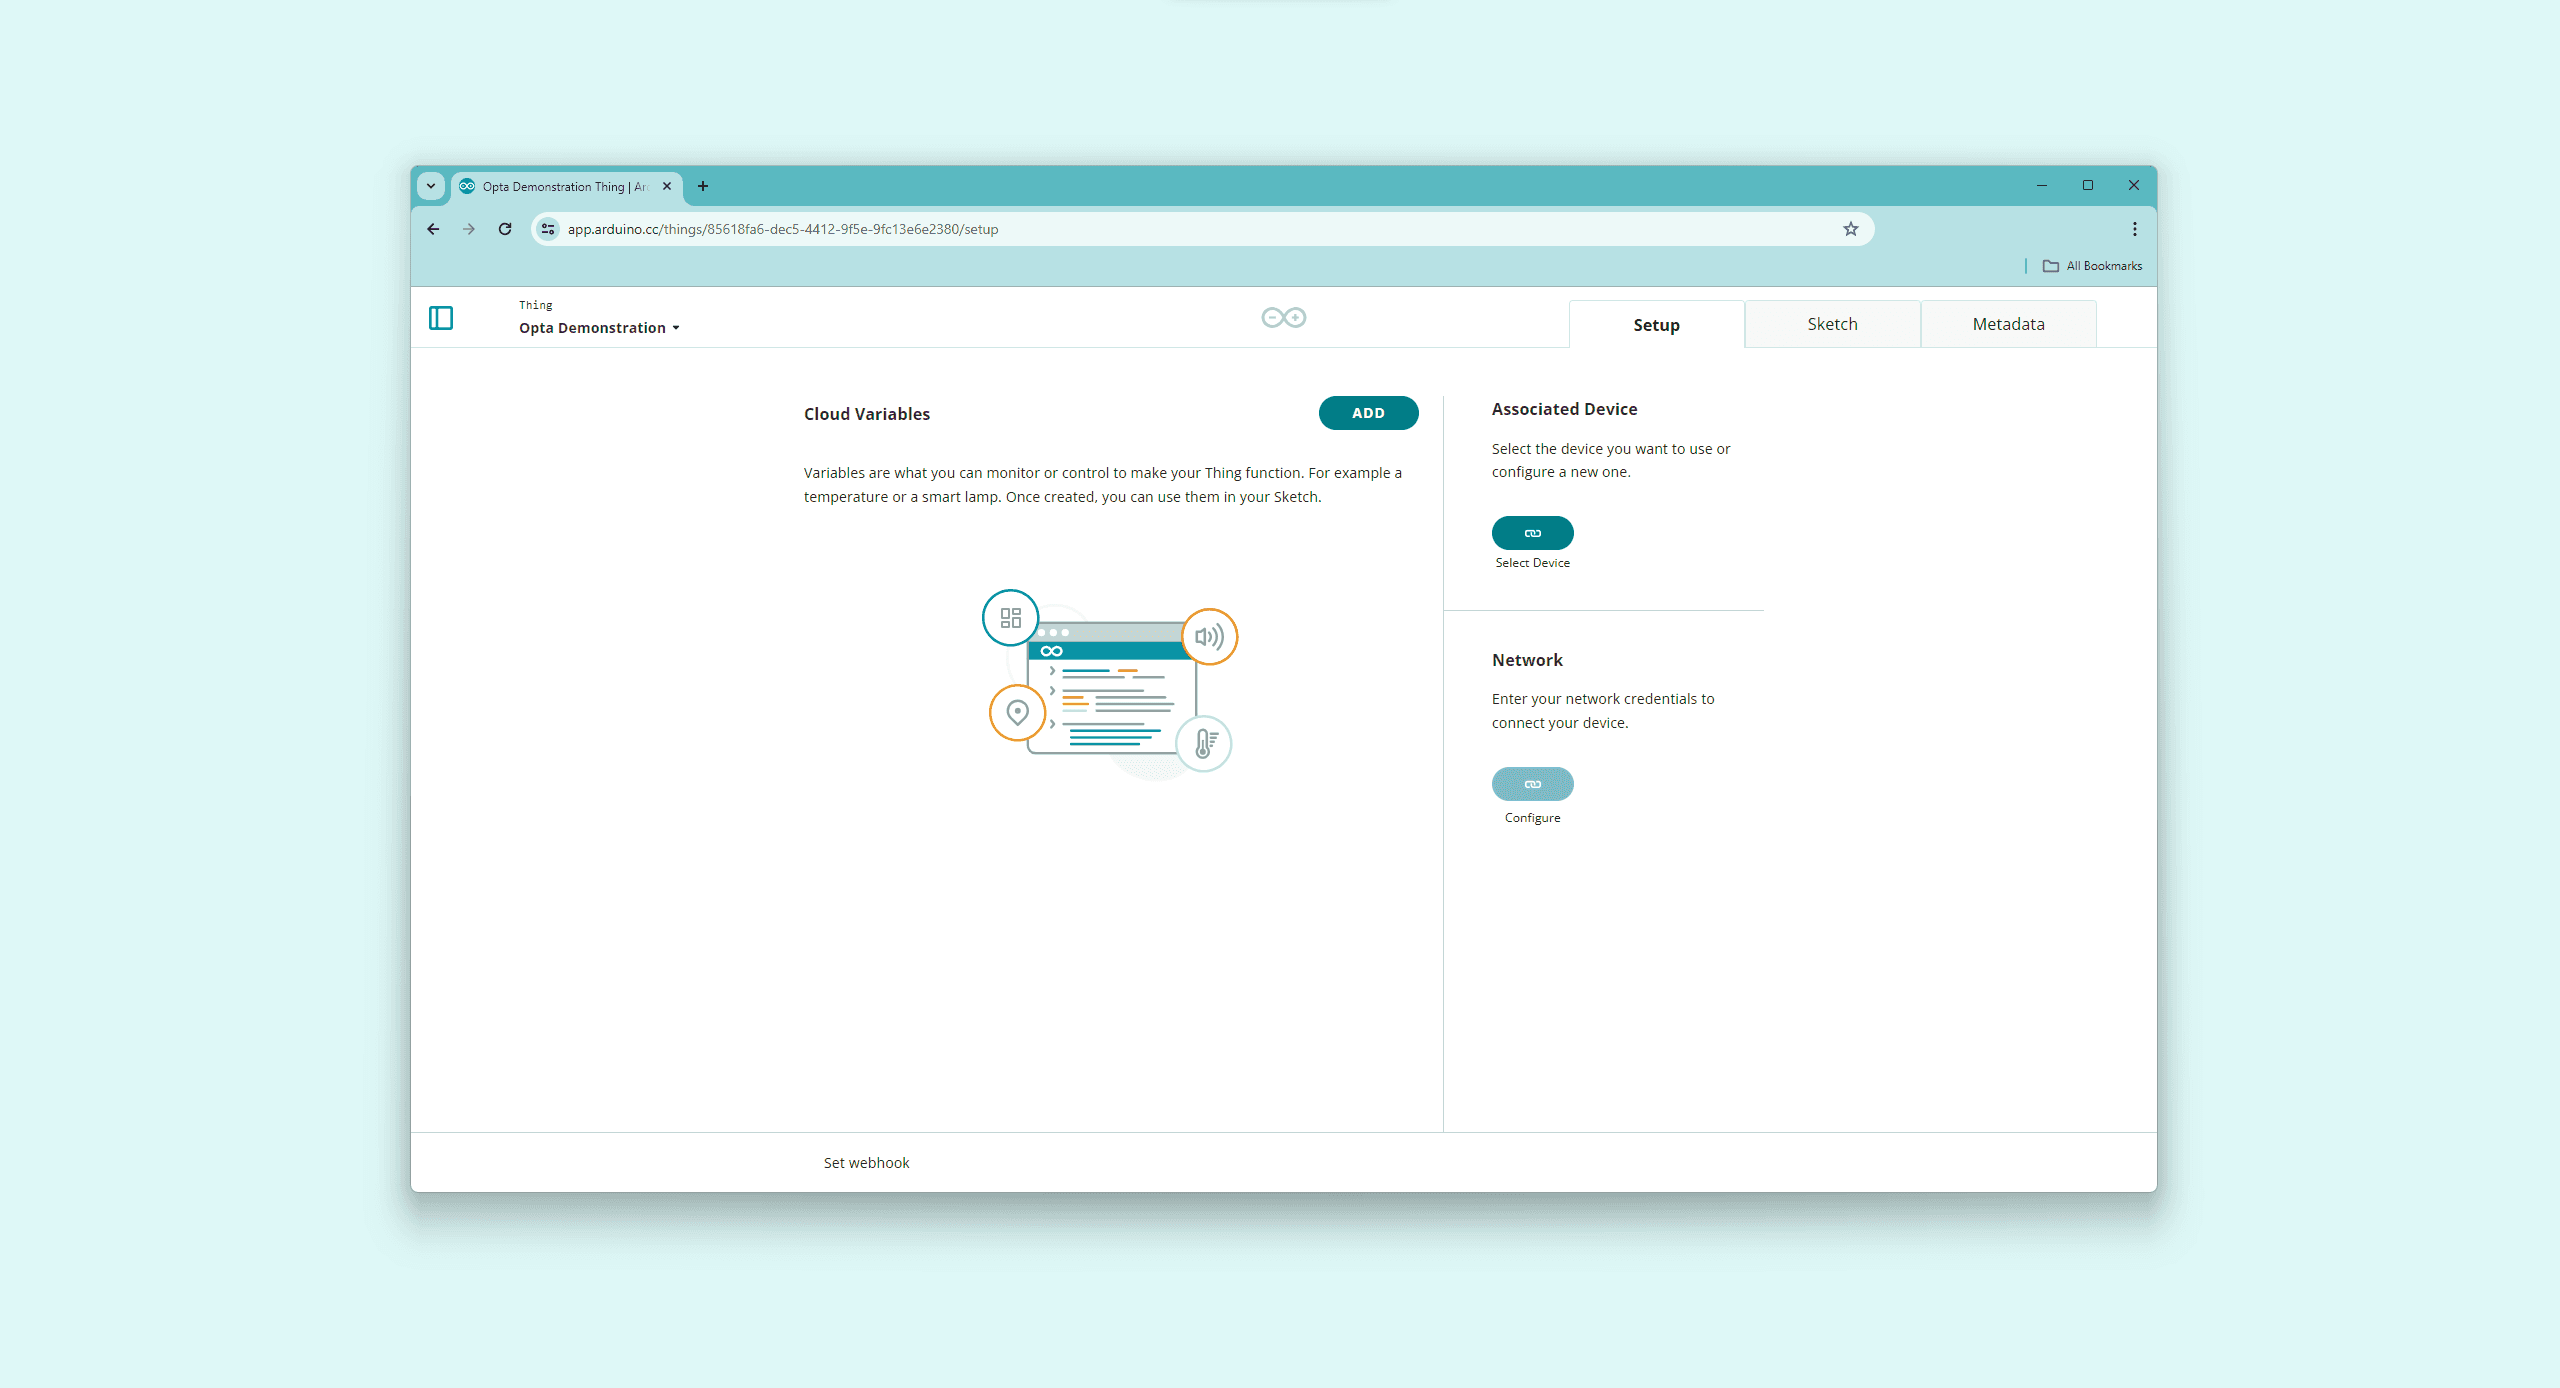This screenshot has height=1388, width=2560.
Task: Click the Configure network link icon
Action: point(1532,784)
